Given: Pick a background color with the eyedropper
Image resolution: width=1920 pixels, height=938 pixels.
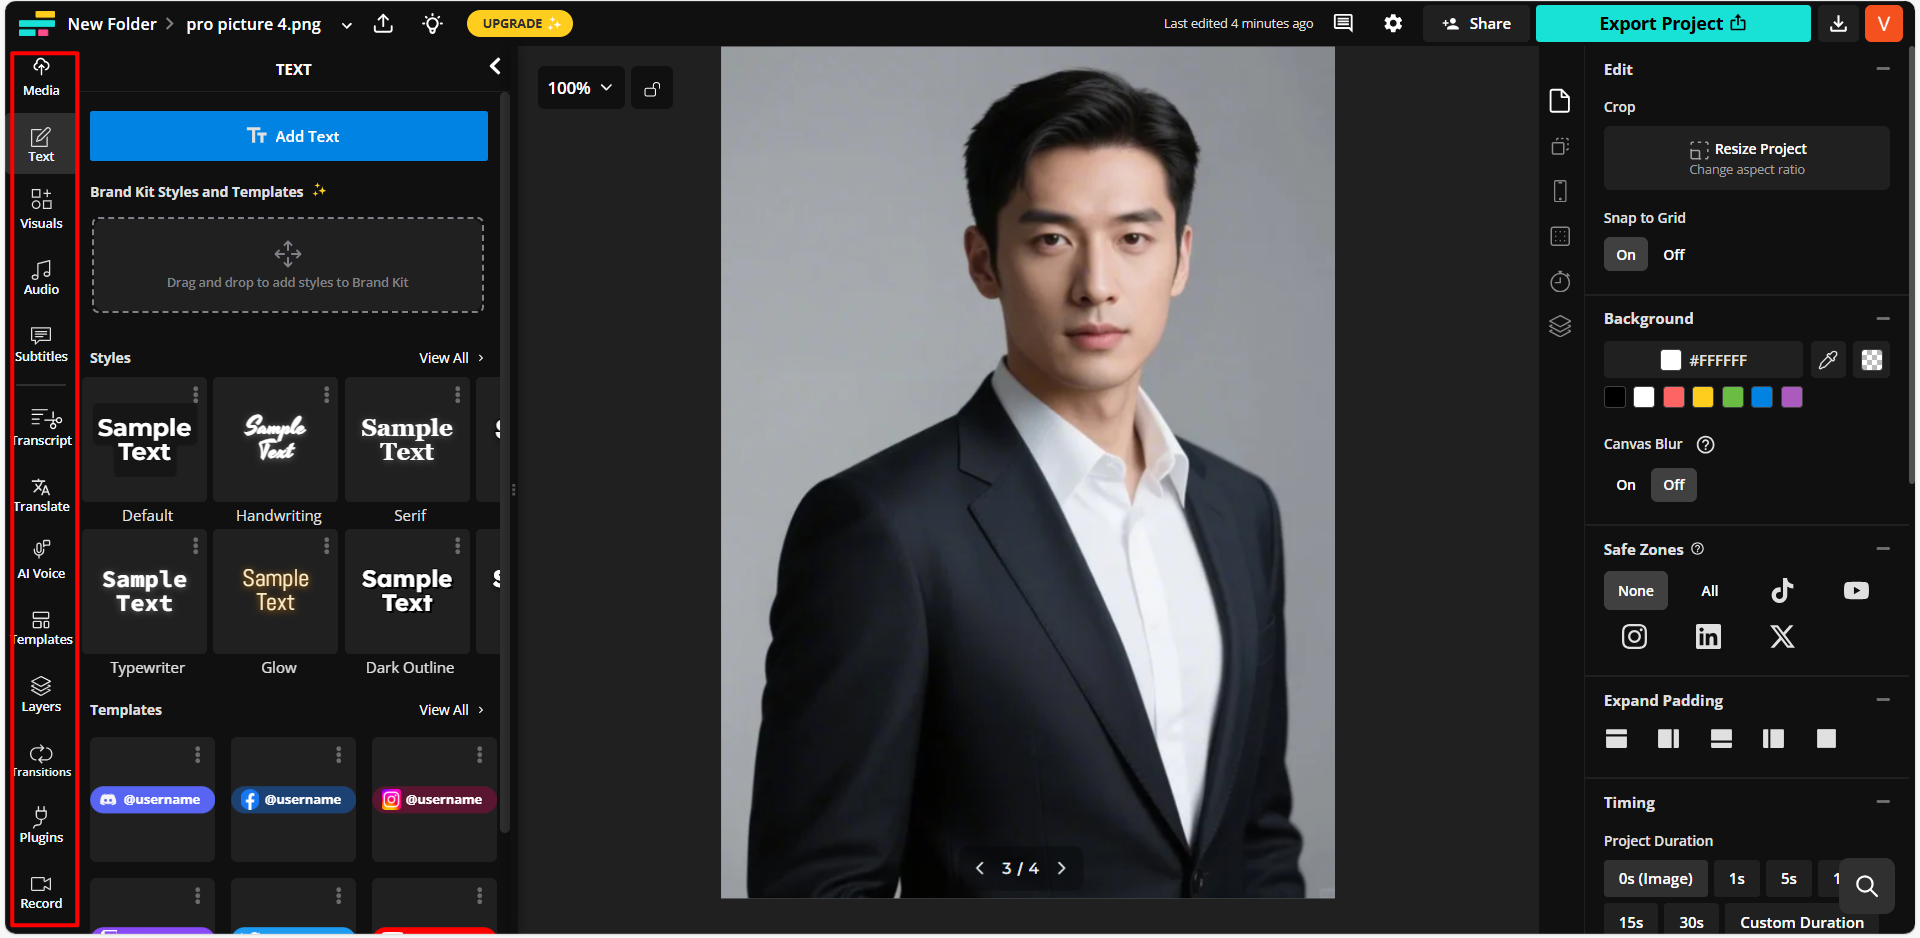Looking at the screenshot, I should click(1828, 360).
